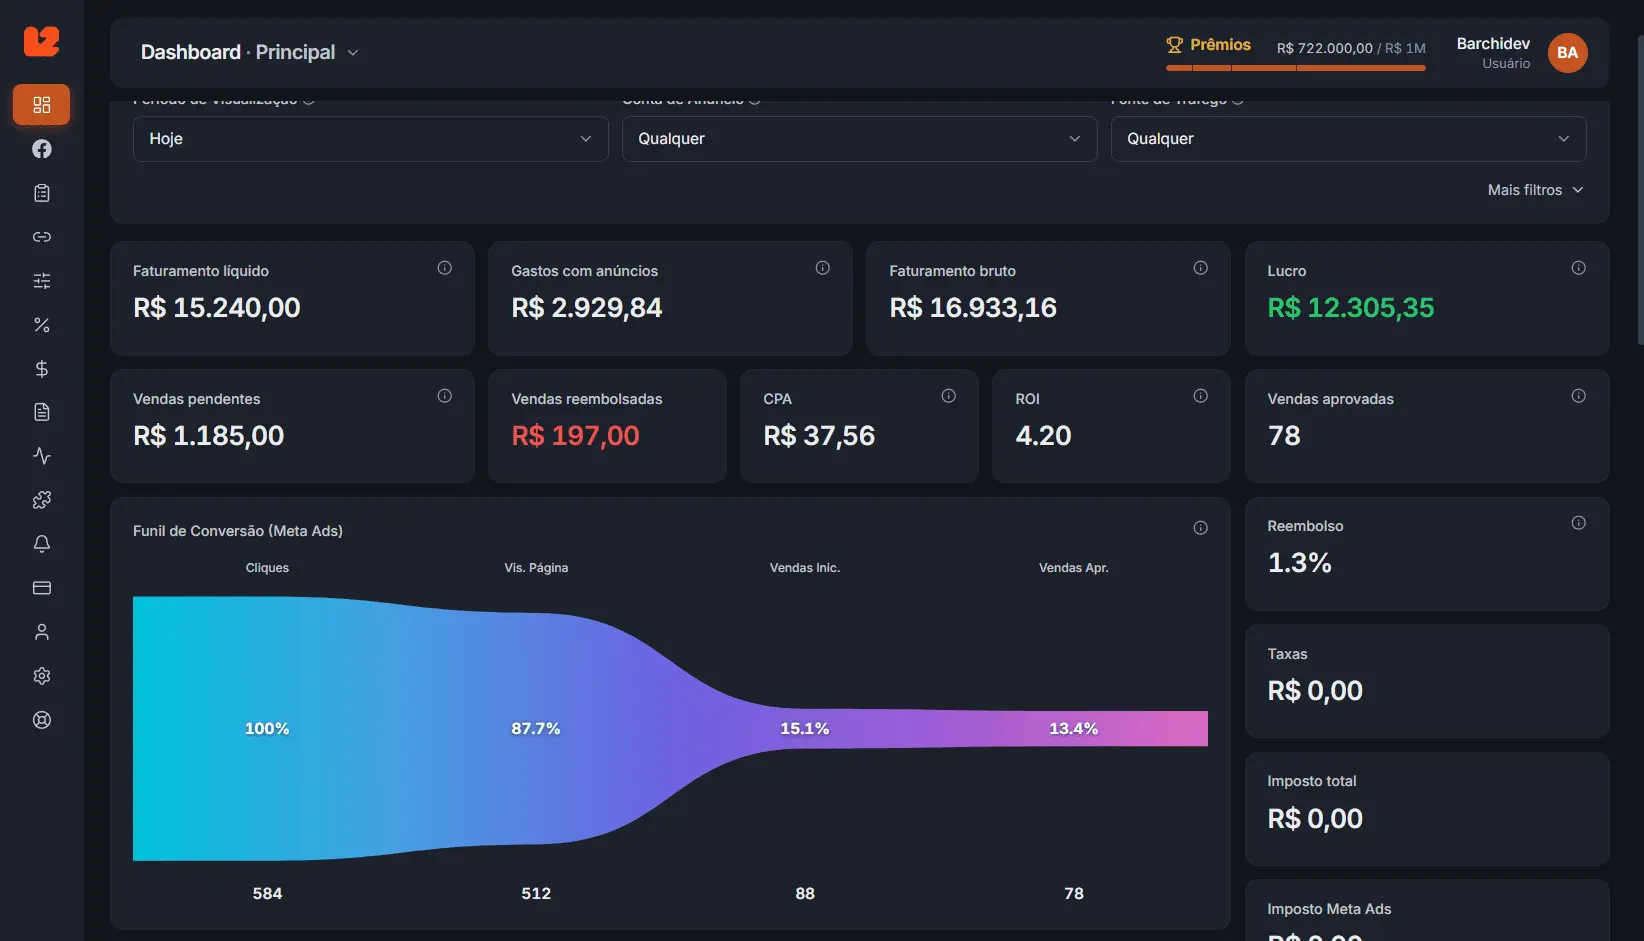The width and height of the screenshot is (1644, 941).
Task: Click the info icon on ROI card
Action: coord(1200,396)
